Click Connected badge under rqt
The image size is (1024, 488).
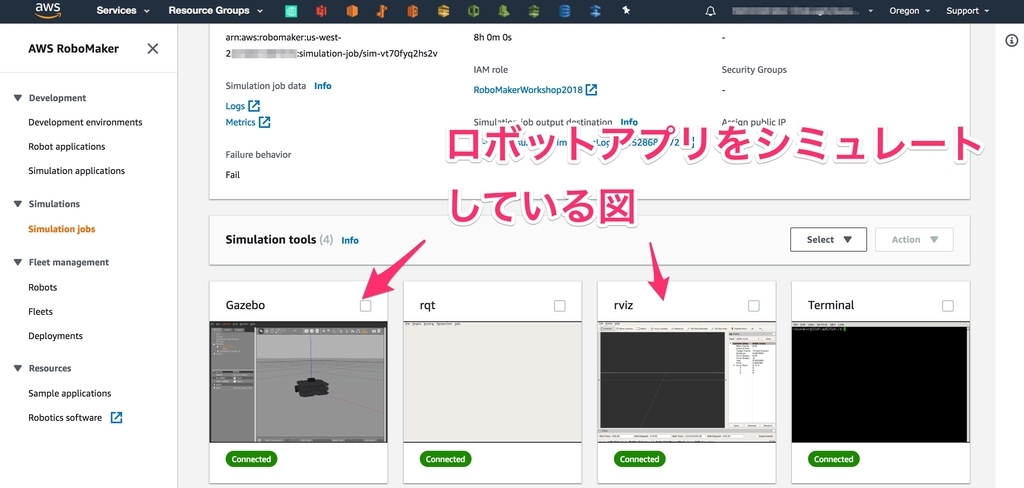(445, 459)
